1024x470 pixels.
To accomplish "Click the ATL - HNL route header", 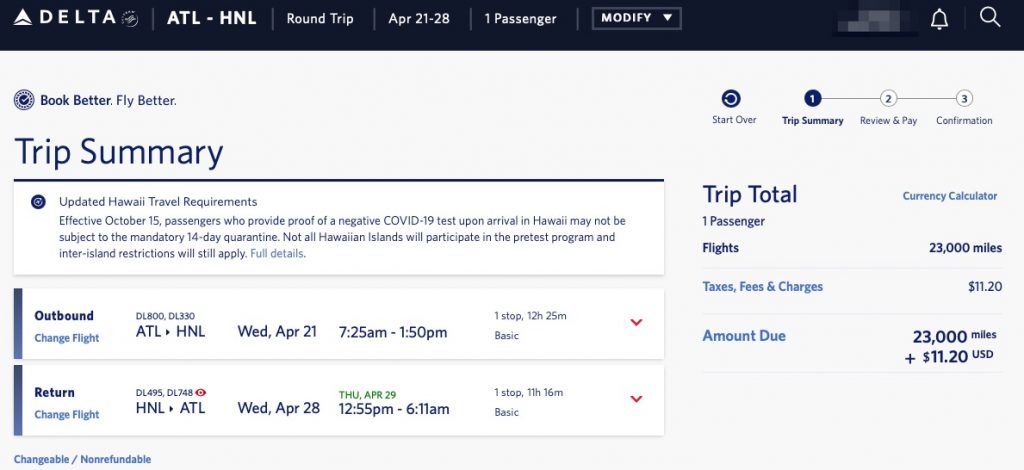I will point(210,18).
